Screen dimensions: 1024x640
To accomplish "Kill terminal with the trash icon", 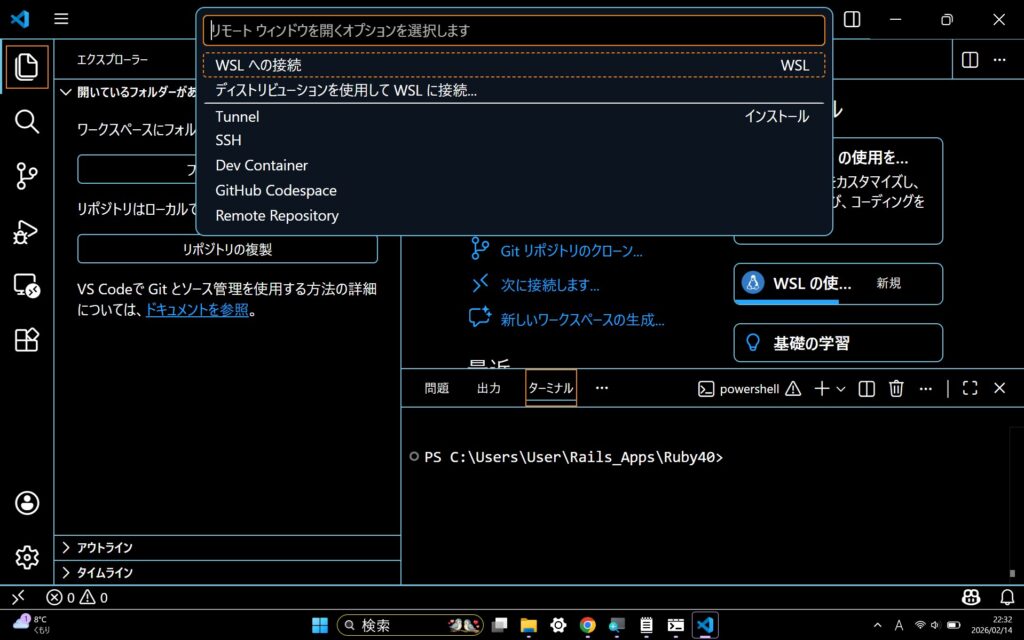I will 897,388.
